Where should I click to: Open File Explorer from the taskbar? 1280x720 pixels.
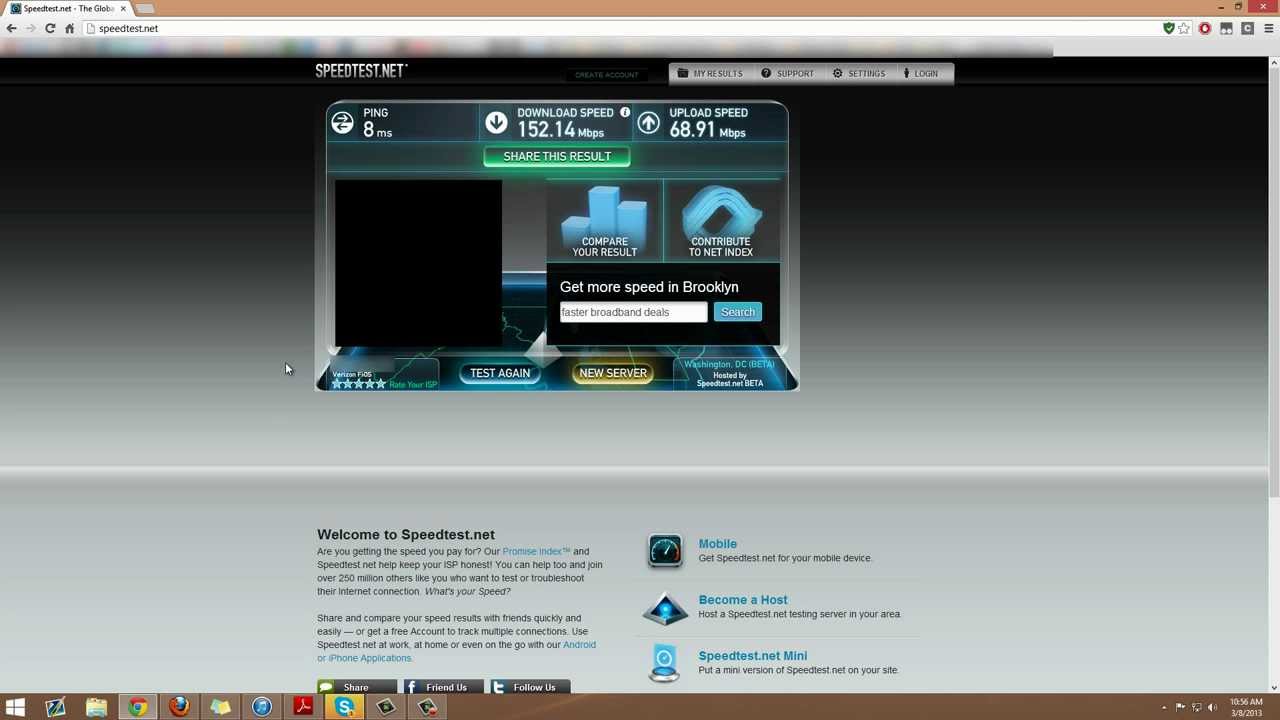[x=96, y=708]
